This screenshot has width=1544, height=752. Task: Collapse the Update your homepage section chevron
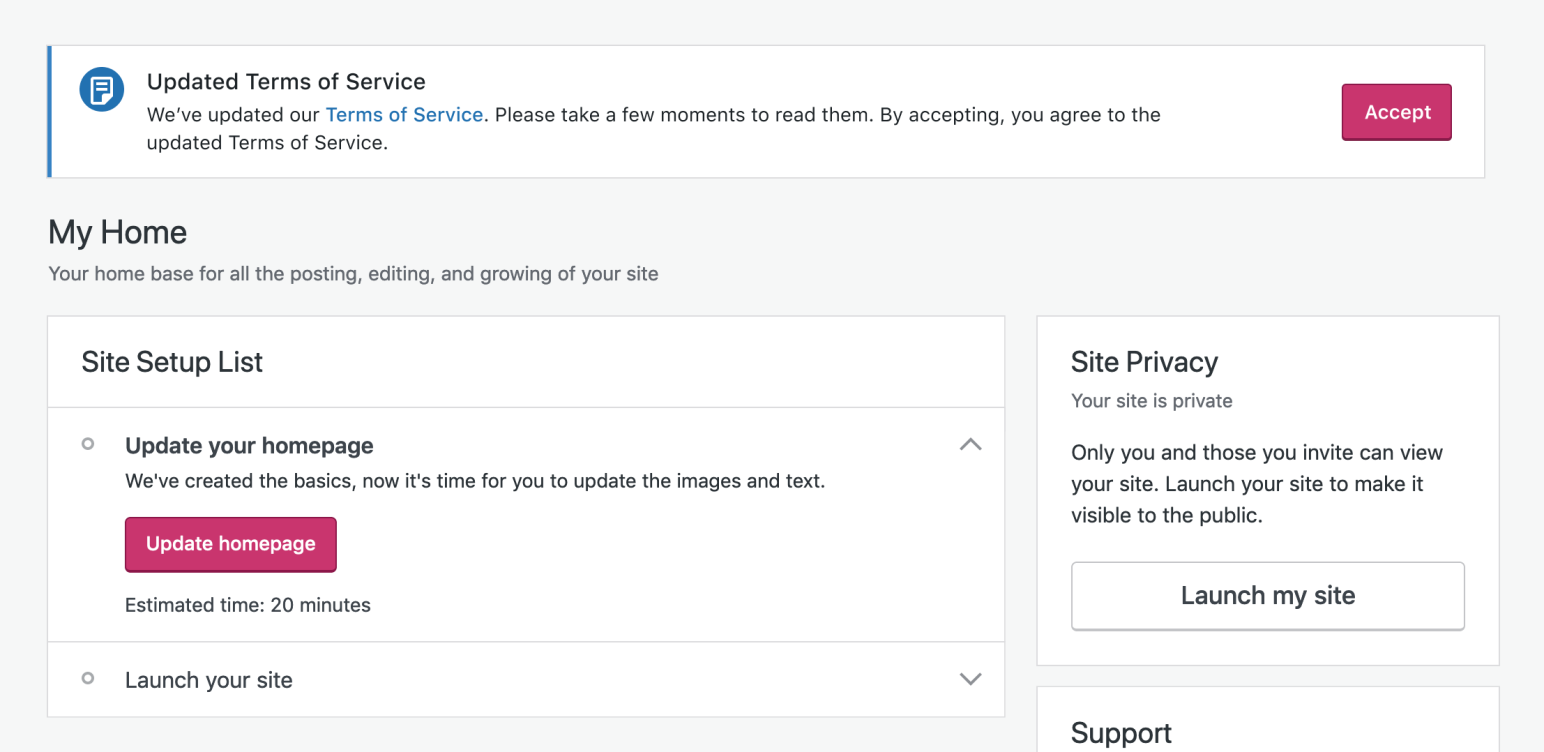point(970,445)
